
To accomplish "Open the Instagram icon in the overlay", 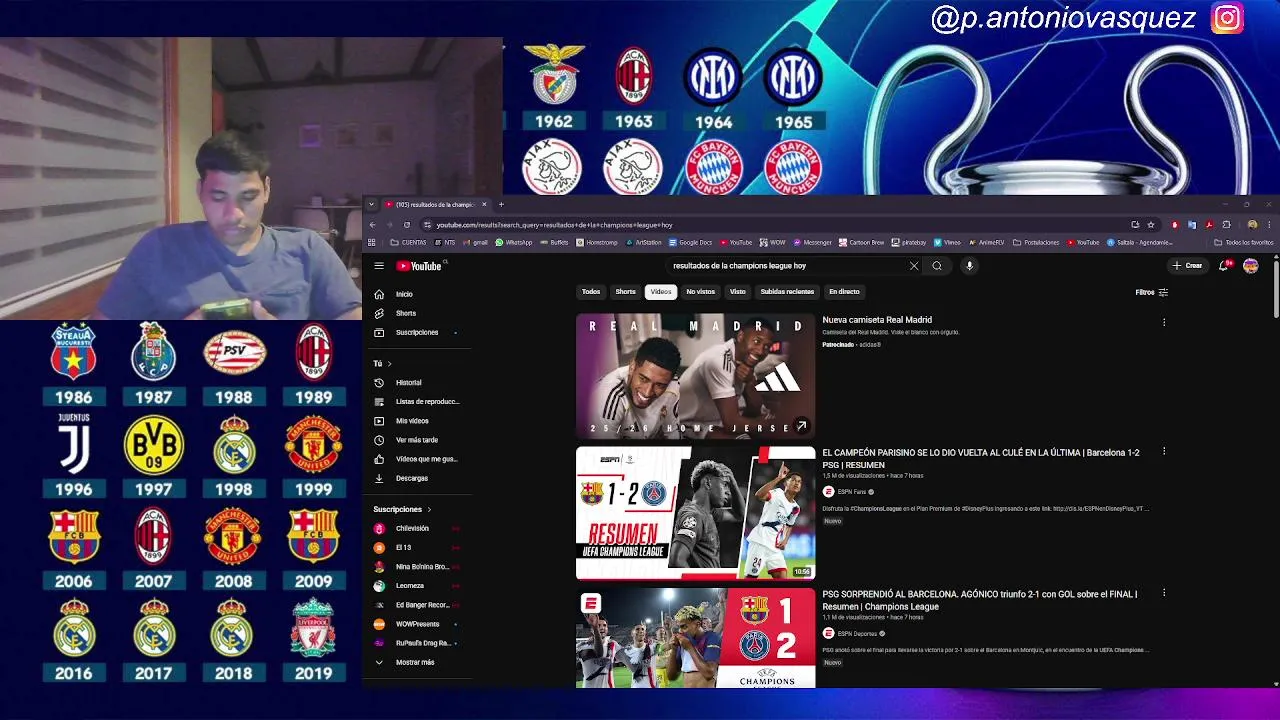I will (x=1227, y=18).
